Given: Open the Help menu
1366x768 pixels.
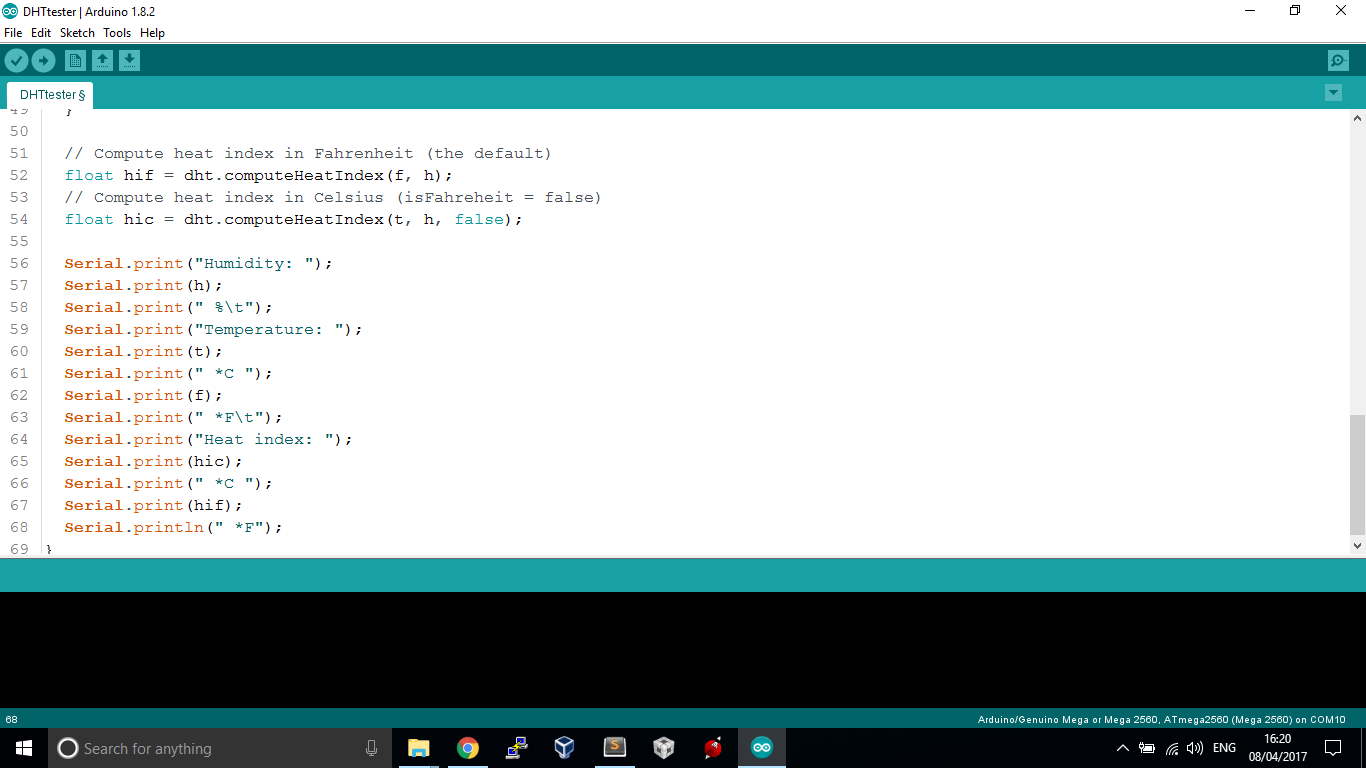Looking at the screenshot, I should click(x=152, y=33).
